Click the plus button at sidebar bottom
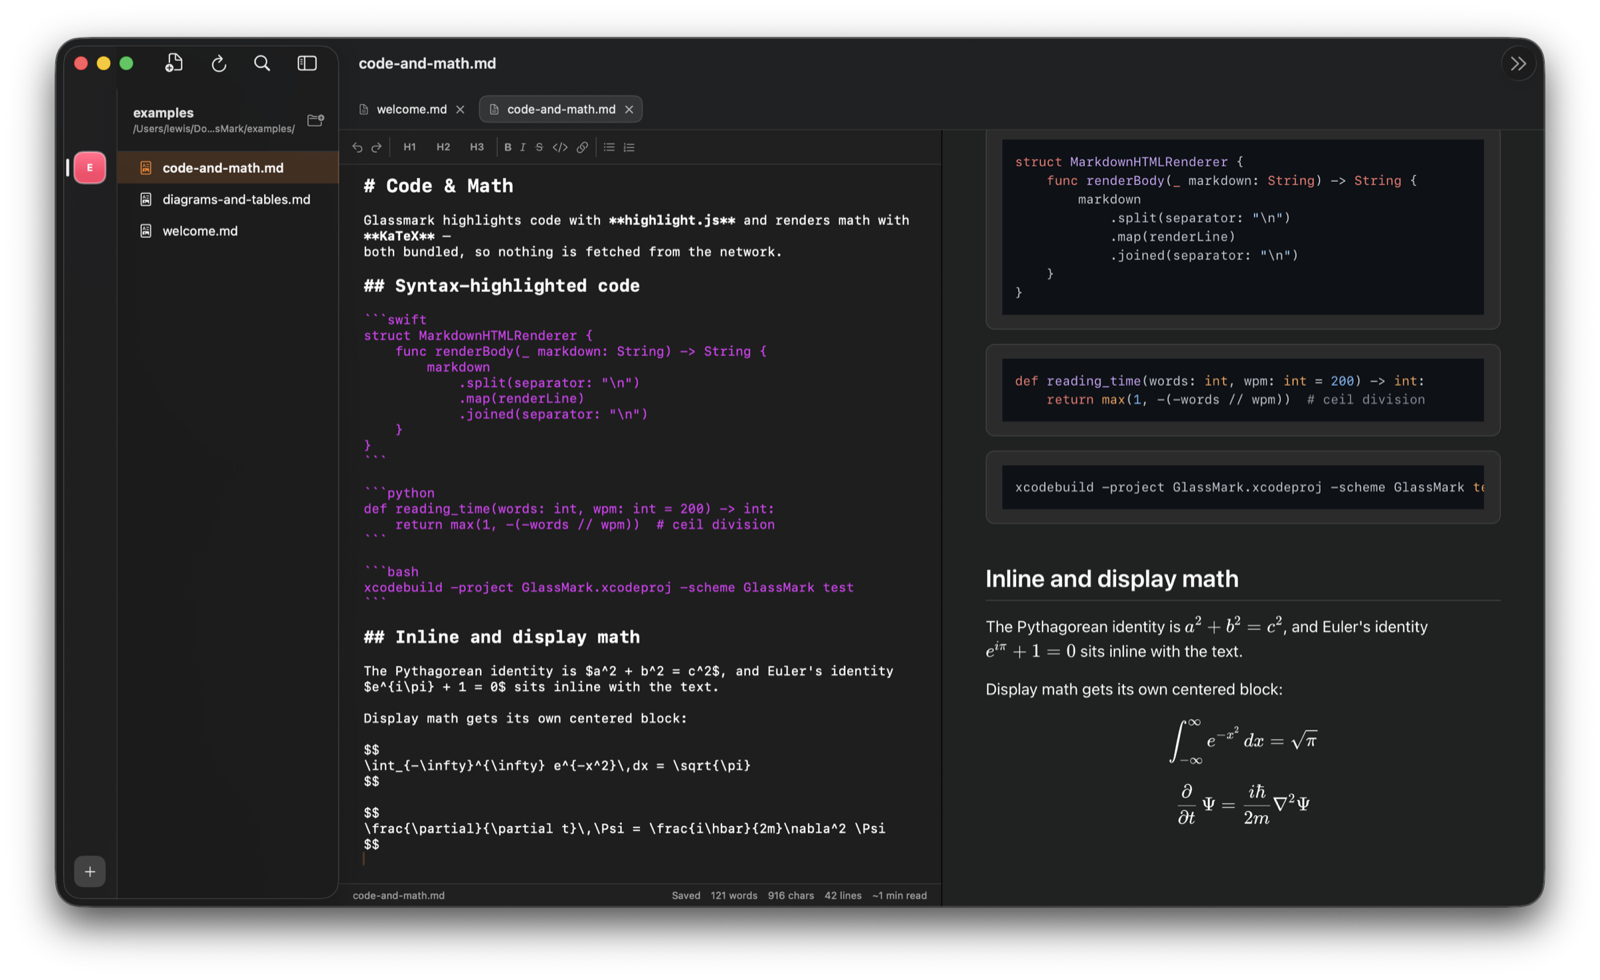Viewport: 1600px width, 980px height. (90, 872)
